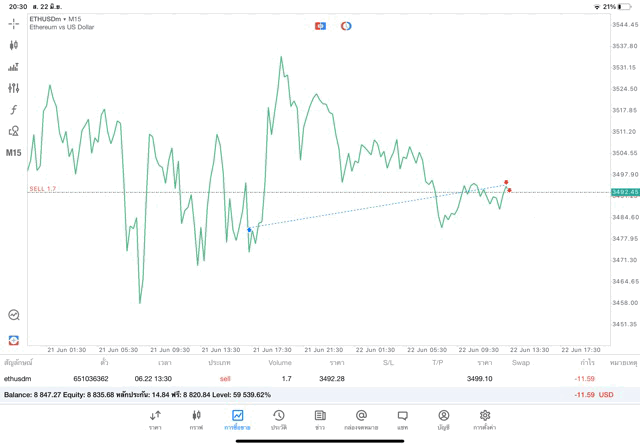
Task: Open the การตั้งค่า settings tab
Action: click(x=484, y=419)
